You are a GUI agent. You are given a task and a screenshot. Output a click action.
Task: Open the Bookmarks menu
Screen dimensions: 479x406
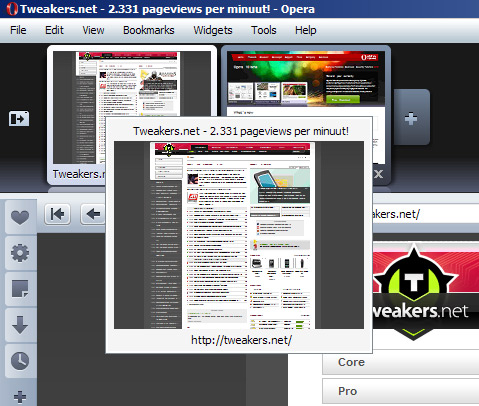tap(149, 30)
